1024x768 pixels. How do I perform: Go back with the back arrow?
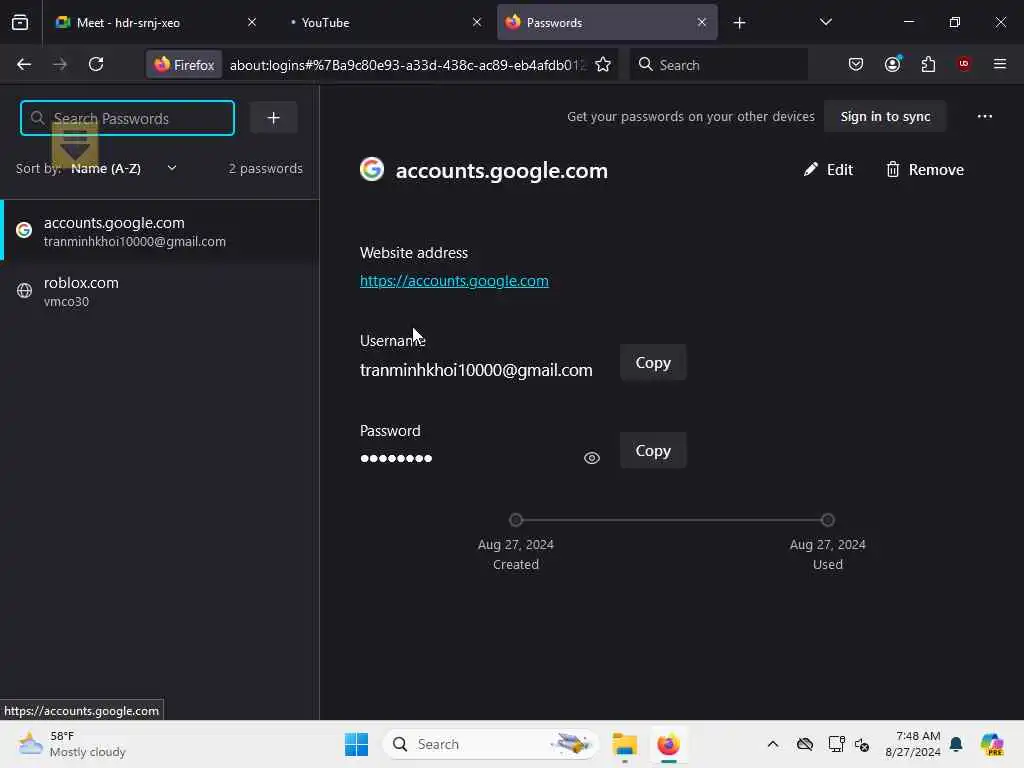(24, 64)
